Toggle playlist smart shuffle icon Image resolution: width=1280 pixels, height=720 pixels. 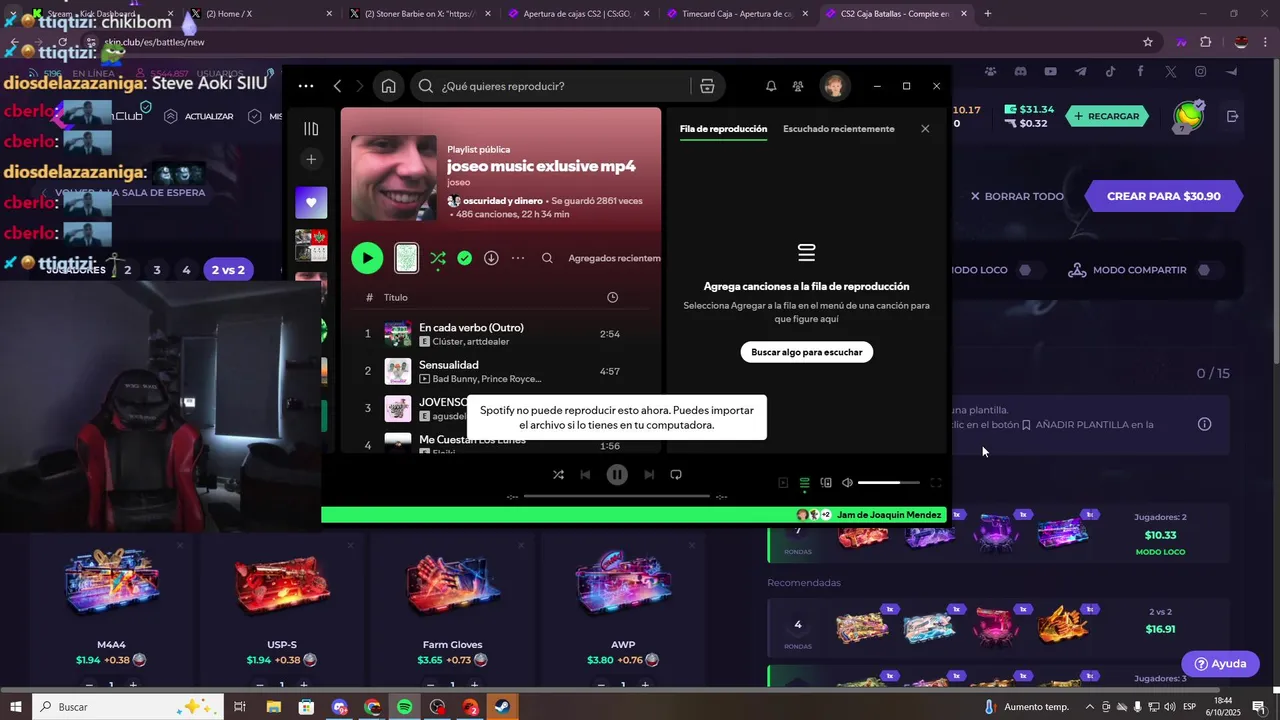[x=438, y=258]
